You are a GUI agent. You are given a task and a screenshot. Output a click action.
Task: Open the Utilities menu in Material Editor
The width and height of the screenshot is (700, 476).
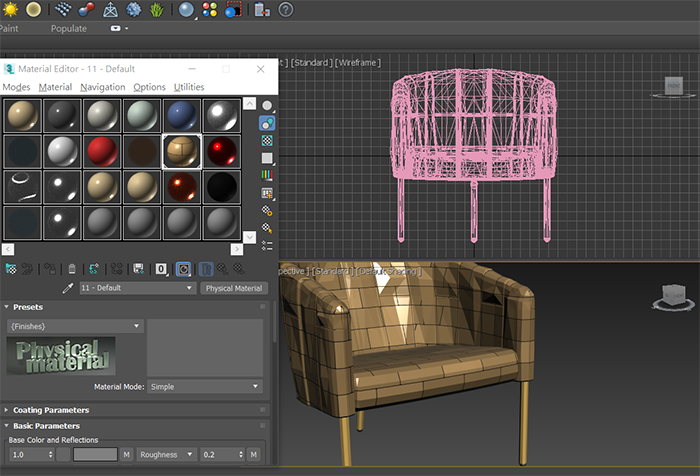pyautogui.click(x=189, y=87)
